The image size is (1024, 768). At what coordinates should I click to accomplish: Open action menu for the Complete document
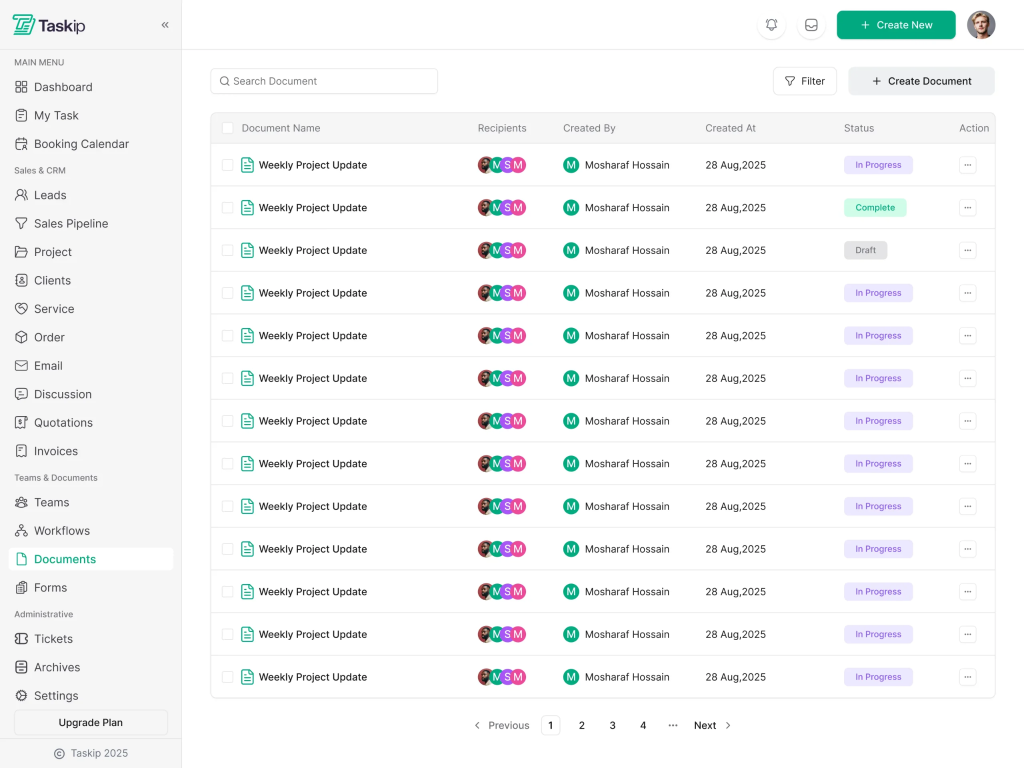[967, 208]
